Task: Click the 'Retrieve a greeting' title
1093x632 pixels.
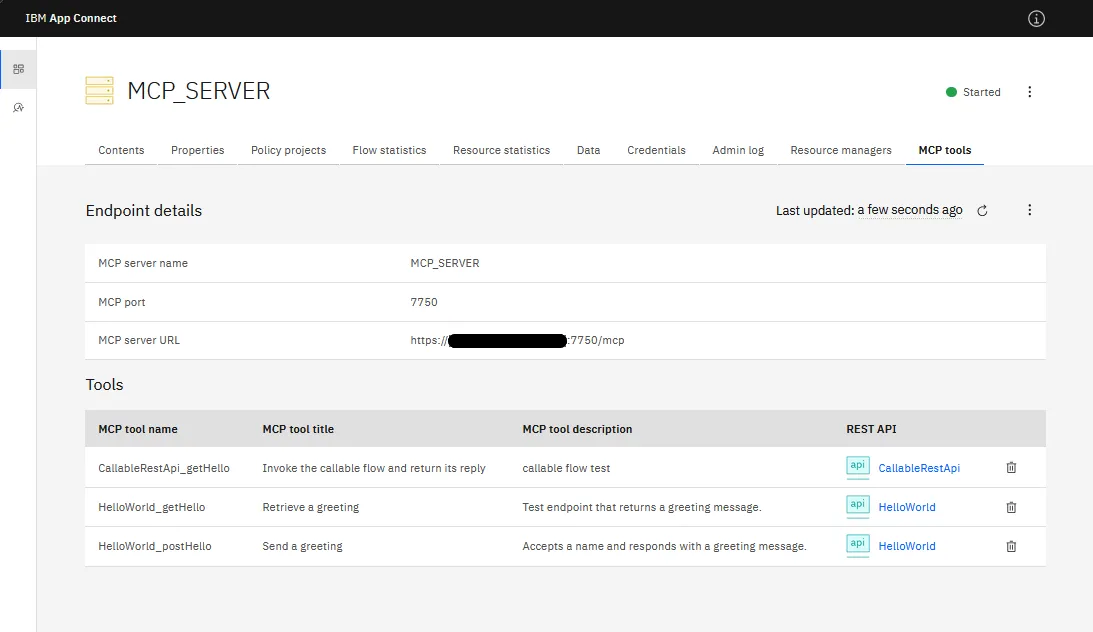Action: tap(310, 507)
